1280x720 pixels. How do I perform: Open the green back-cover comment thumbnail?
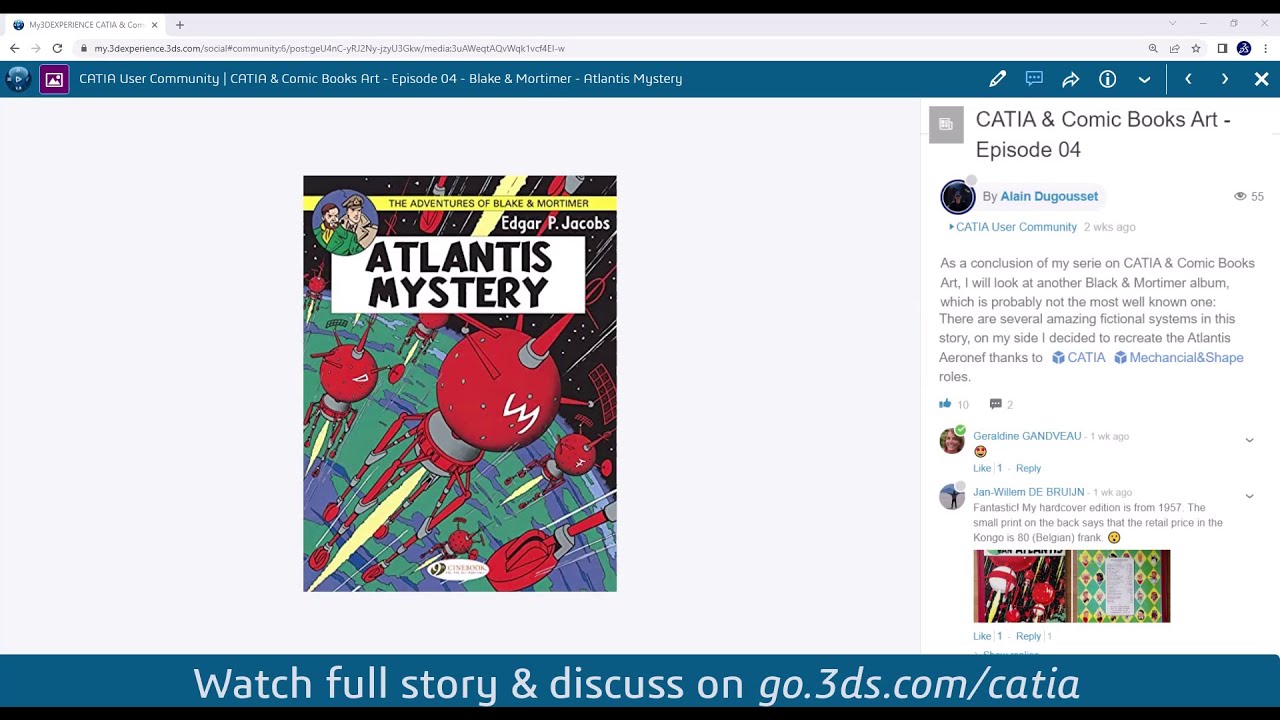pos(1121,586)
